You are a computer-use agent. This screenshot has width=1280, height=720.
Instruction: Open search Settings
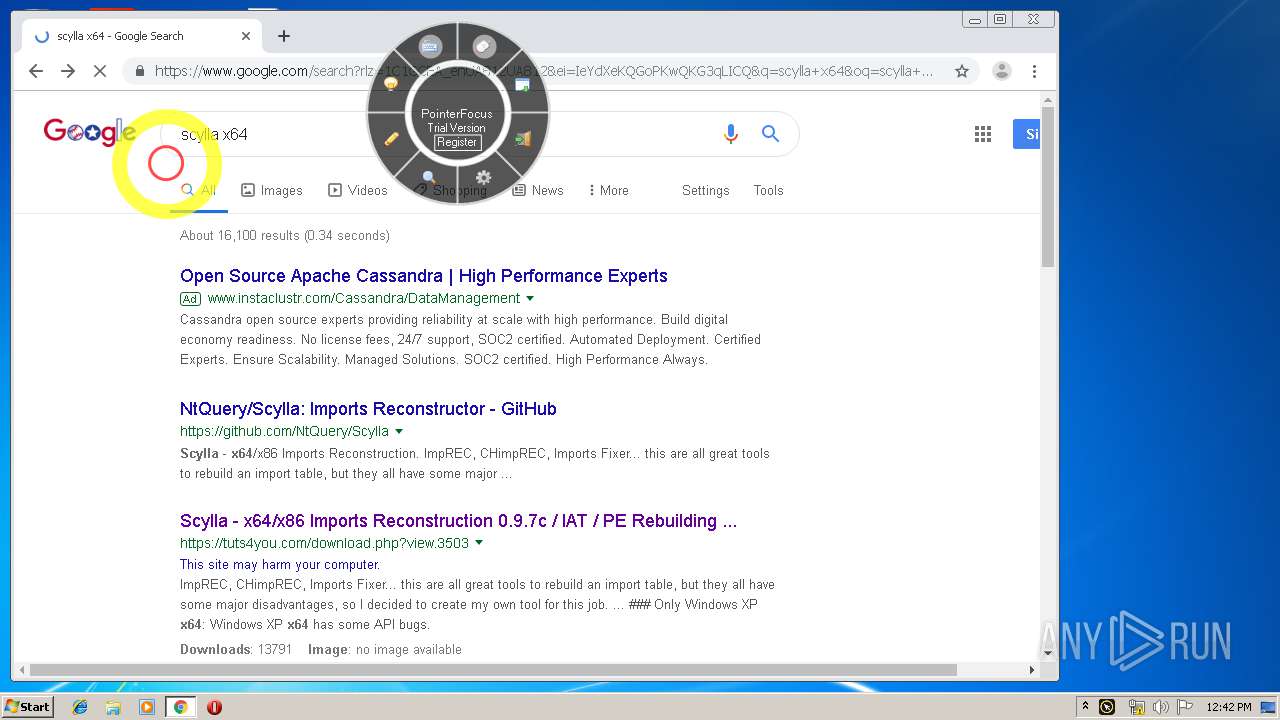(706, 190)
